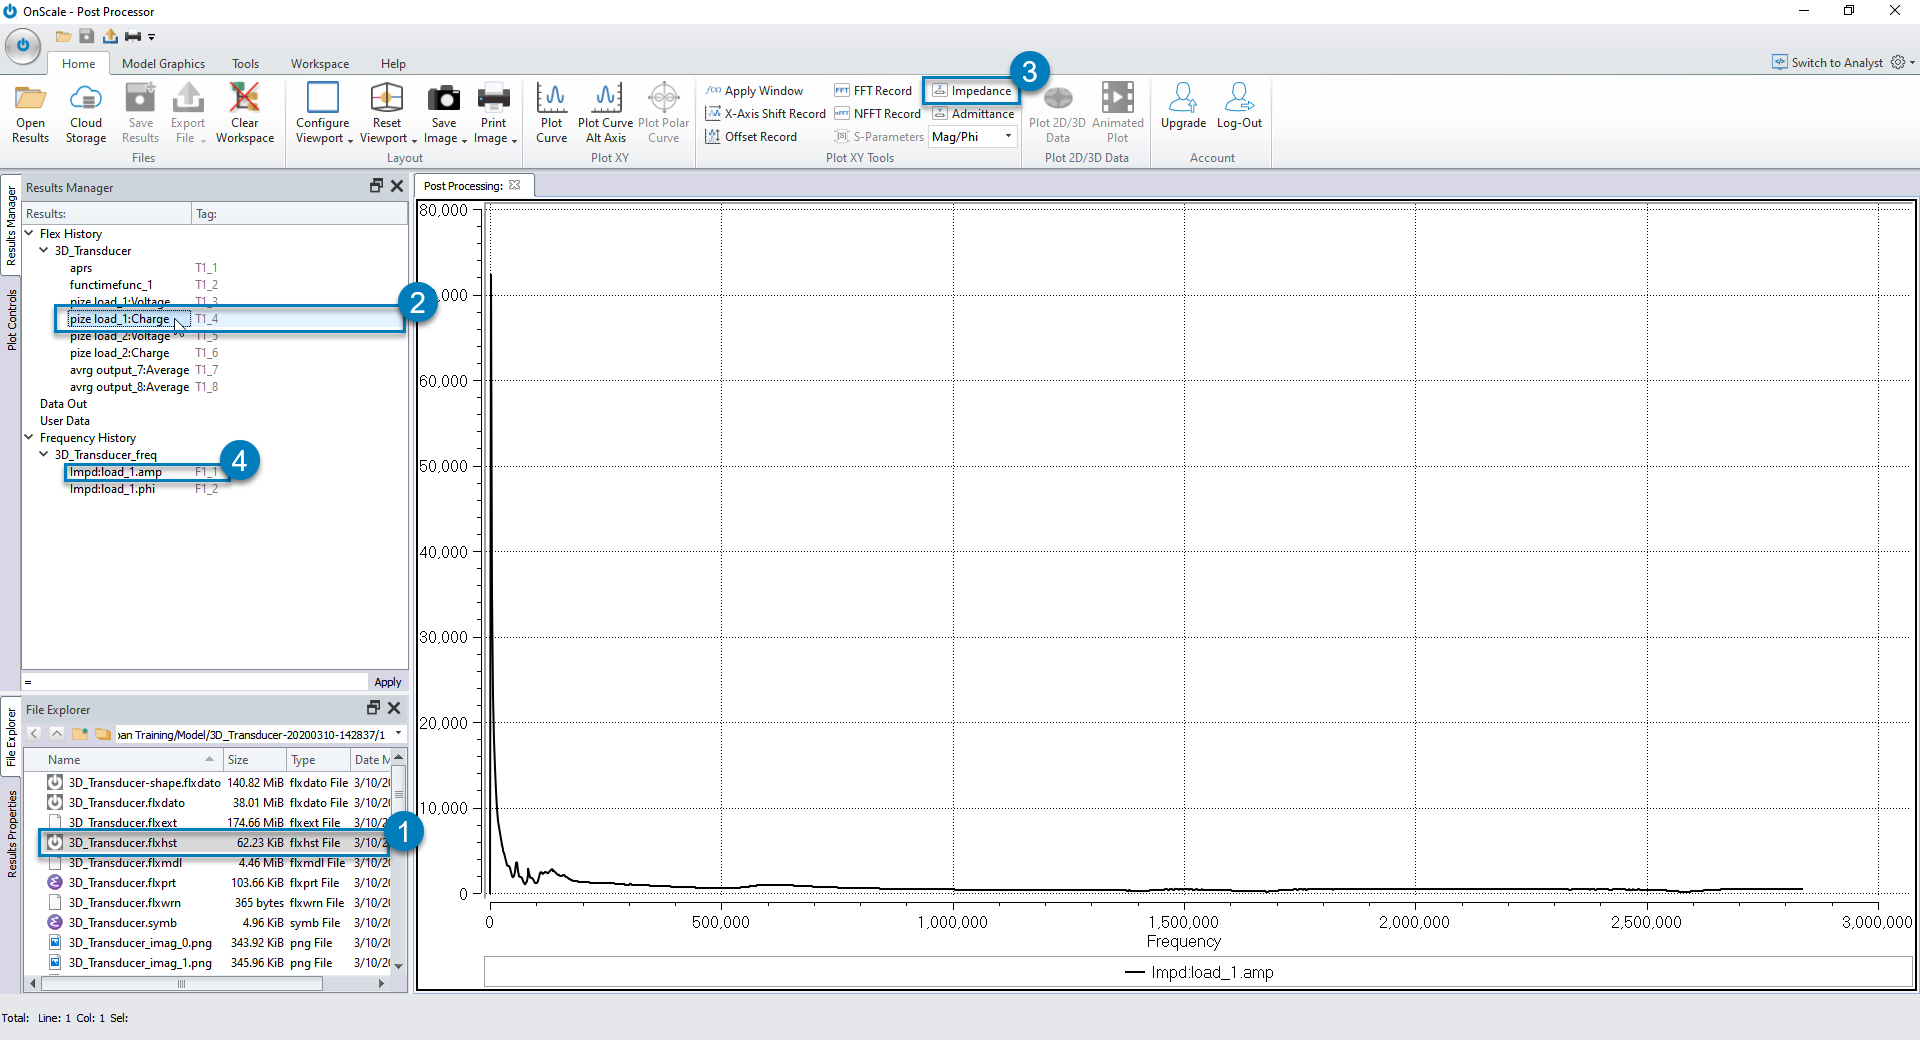
Task: Select Impd:load_1.phi record
Action: [x=113, y=489]
